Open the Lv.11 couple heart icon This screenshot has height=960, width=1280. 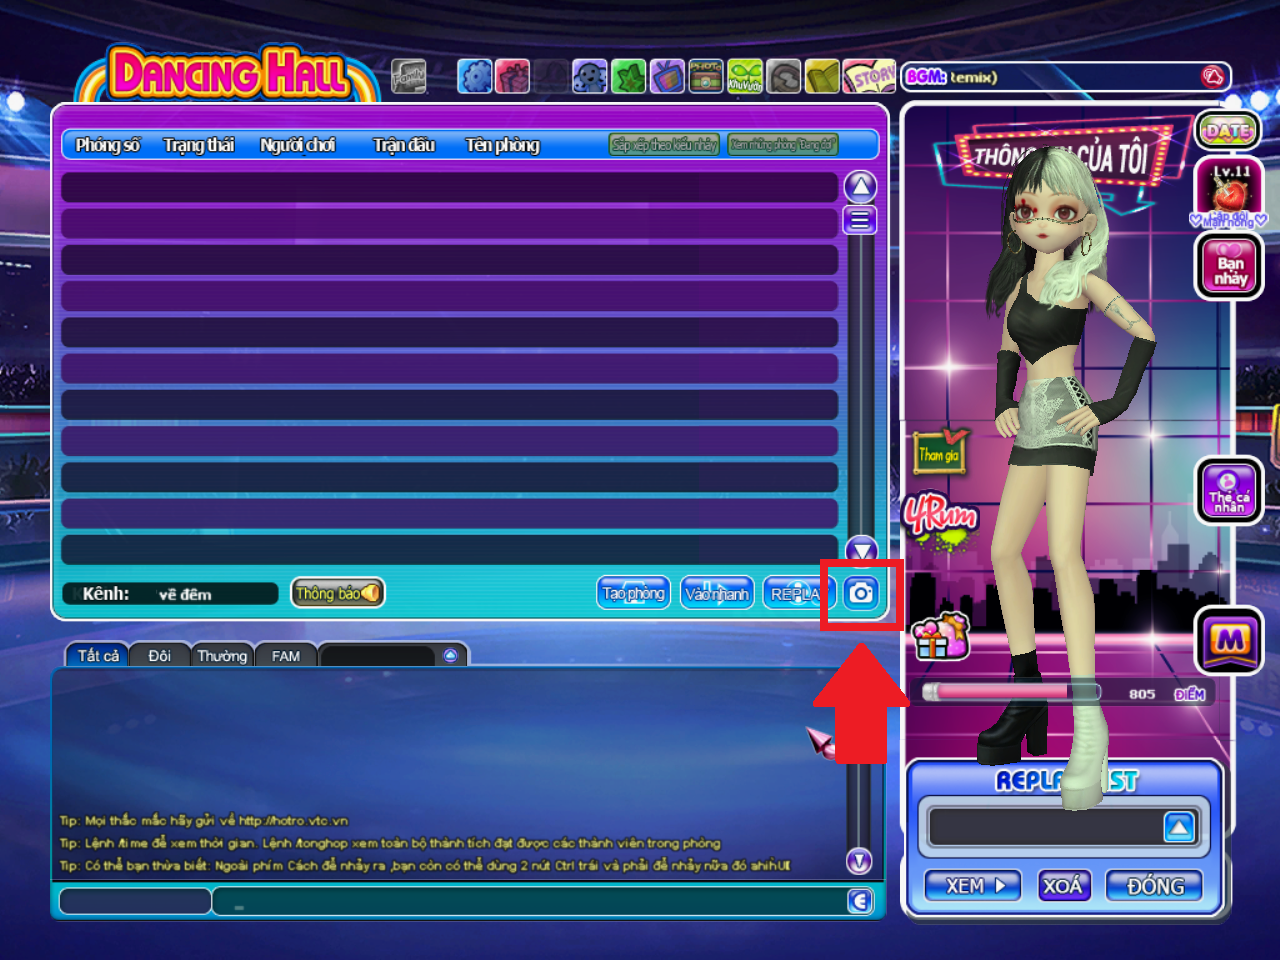pos(1229,190)
